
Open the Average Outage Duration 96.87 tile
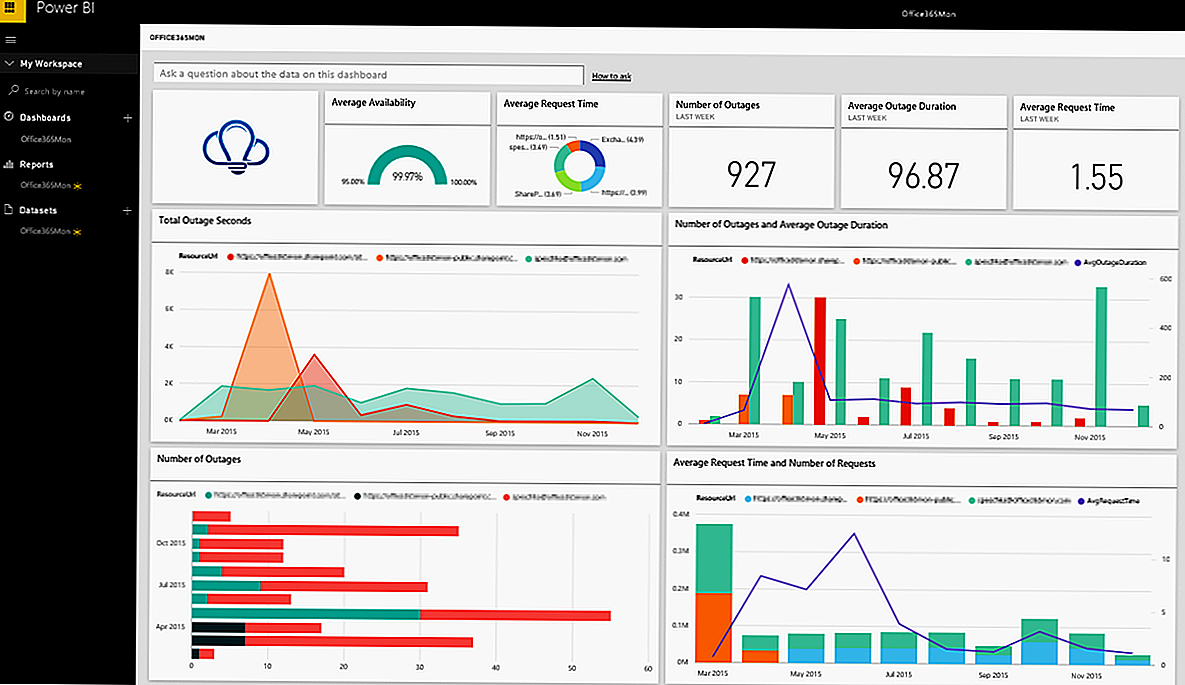924,152
